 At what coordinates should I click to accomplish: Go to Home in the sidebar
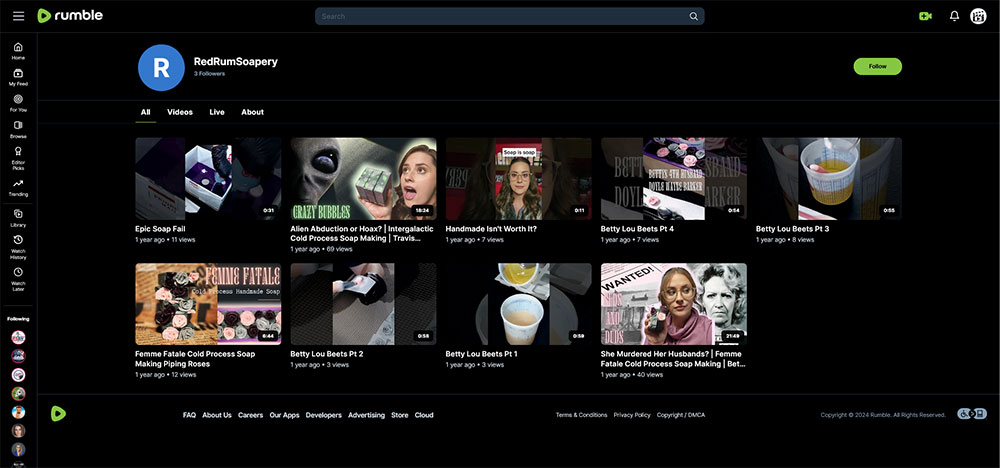point(18,50)
